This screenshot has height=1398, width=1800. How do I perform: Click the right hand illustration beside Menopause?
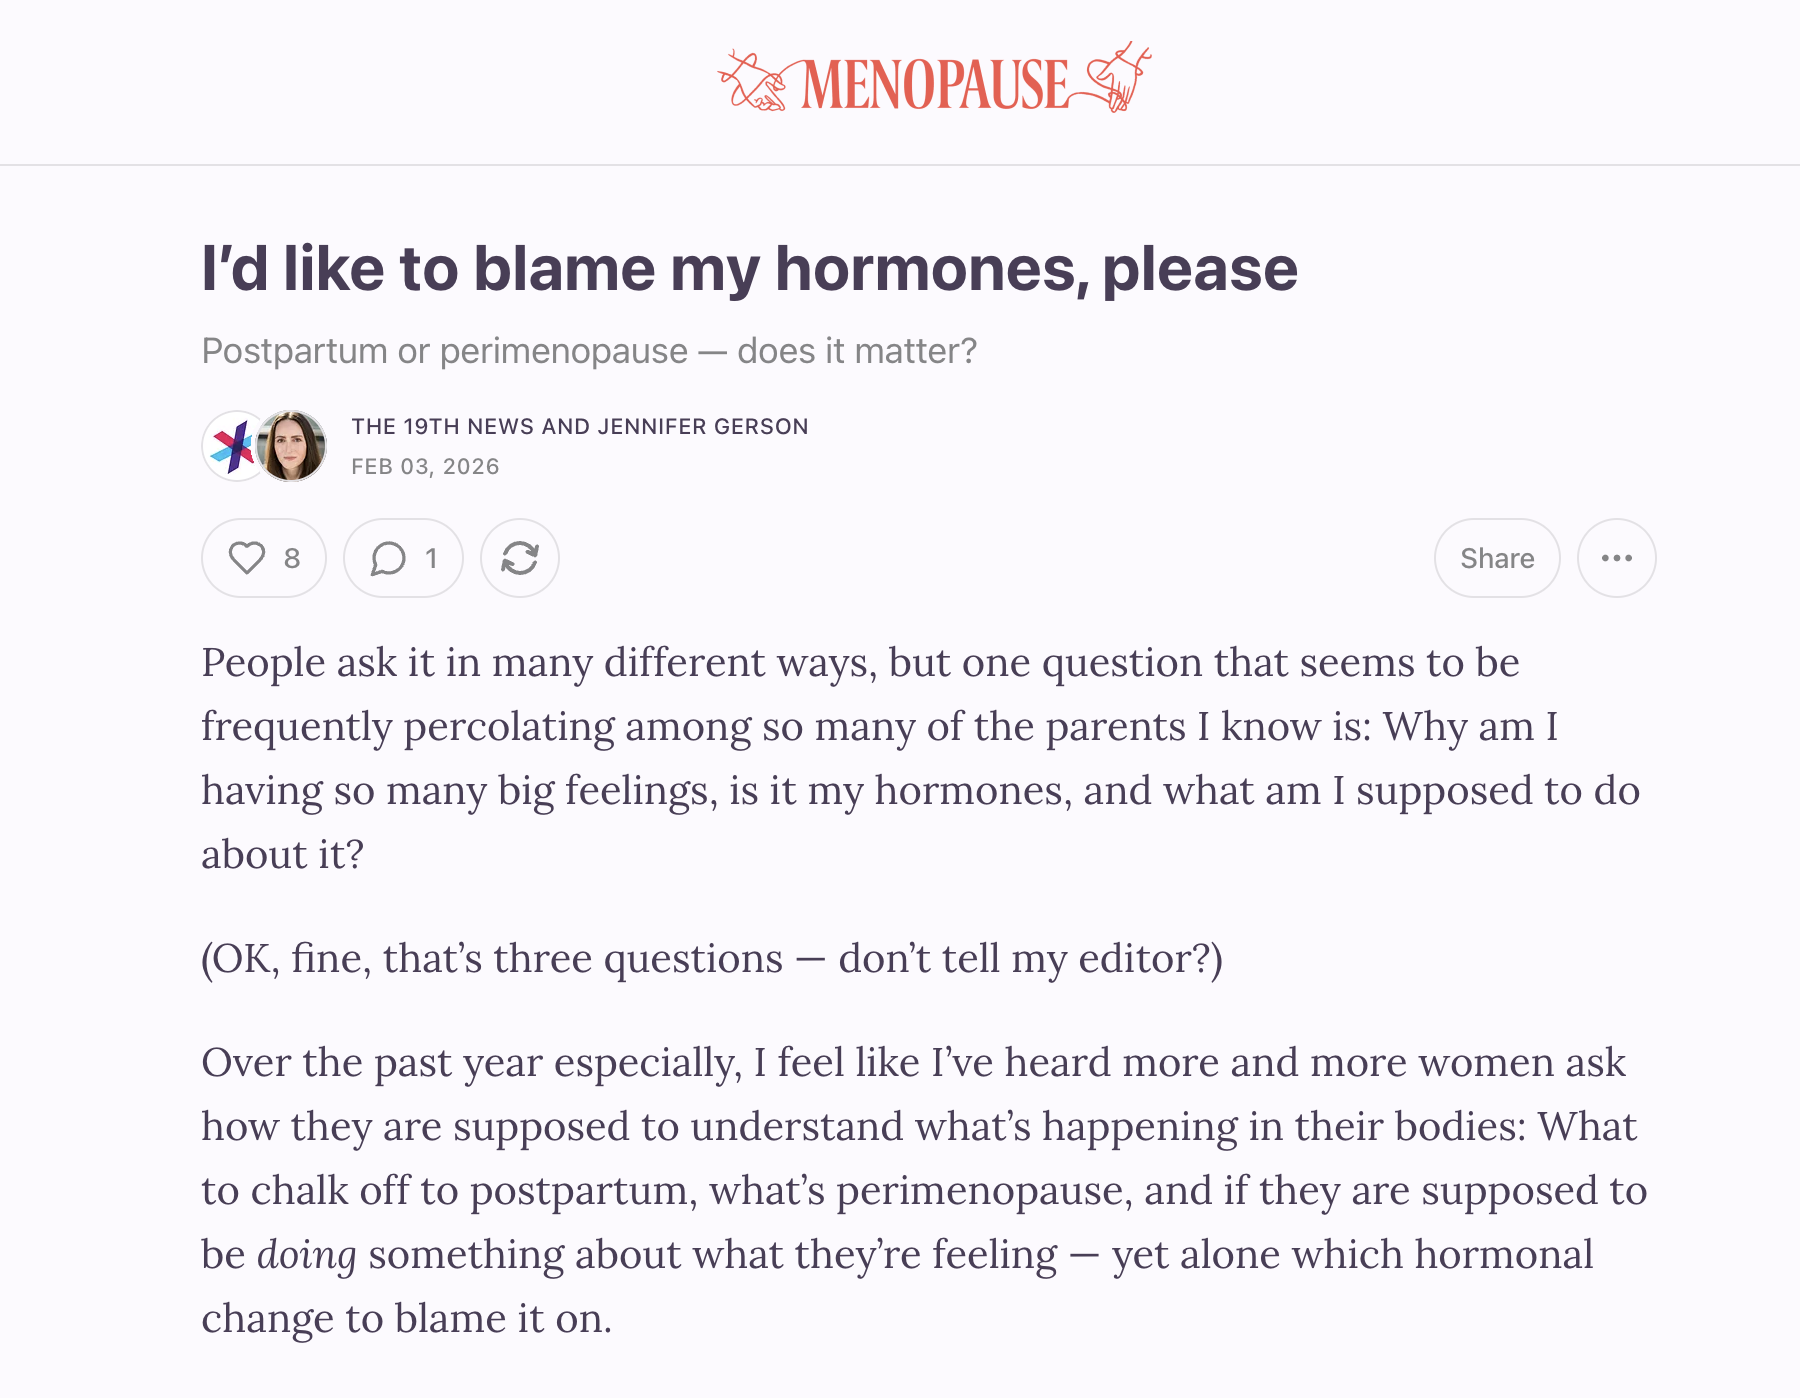coord(1111,76)
